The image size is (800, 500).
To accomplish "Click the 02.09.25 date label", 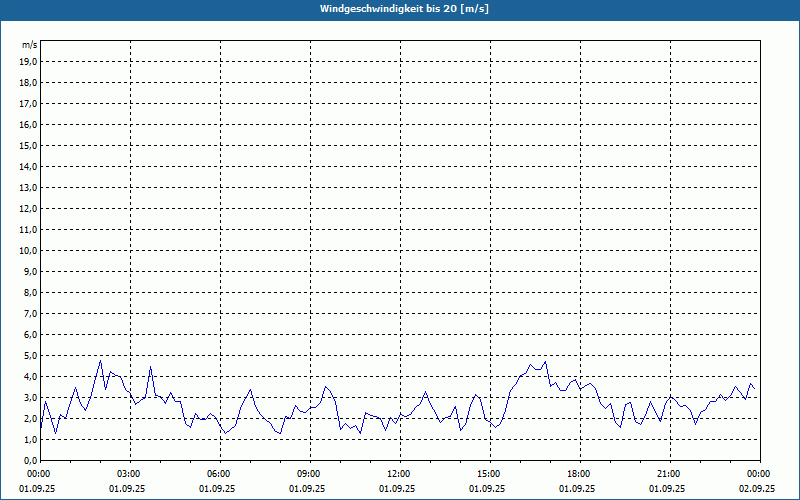I will 757,489.
